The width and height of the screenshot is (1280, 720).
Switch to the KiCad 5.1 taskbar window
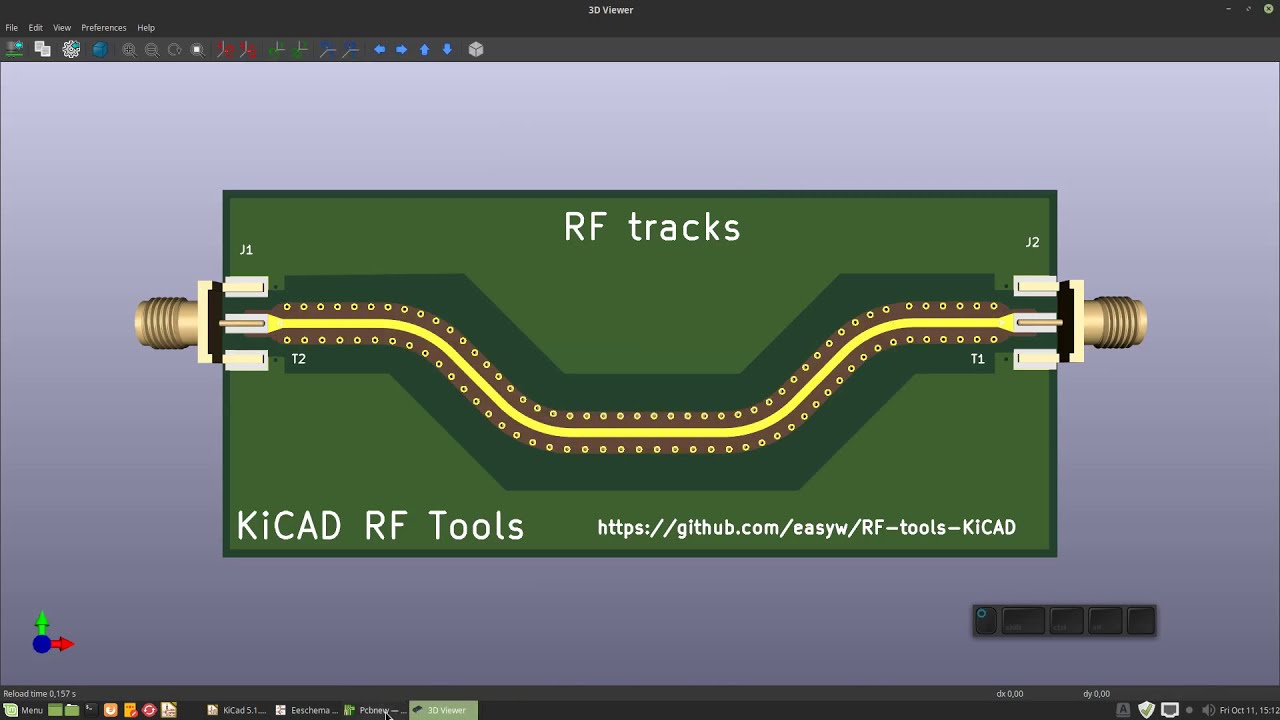[x=237, y=710]
